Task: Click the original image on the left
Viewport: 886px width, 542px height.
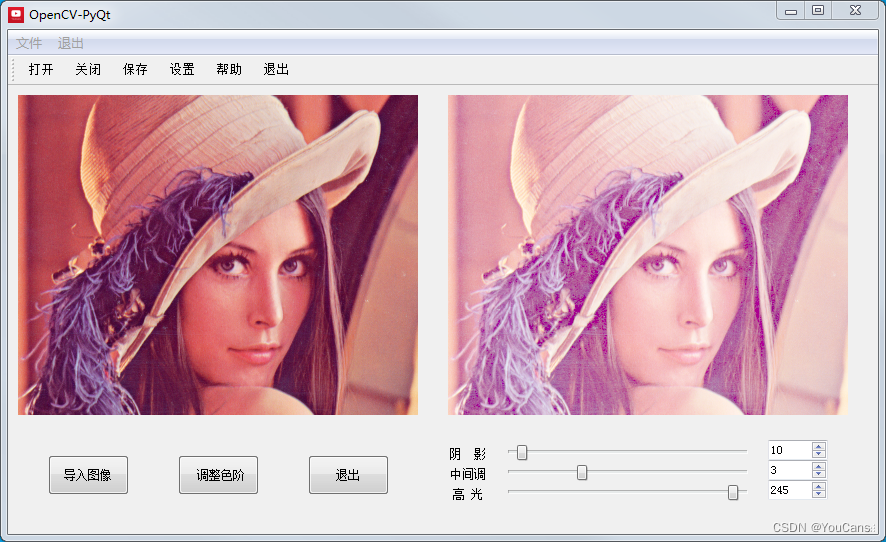Action: [218, 255]
